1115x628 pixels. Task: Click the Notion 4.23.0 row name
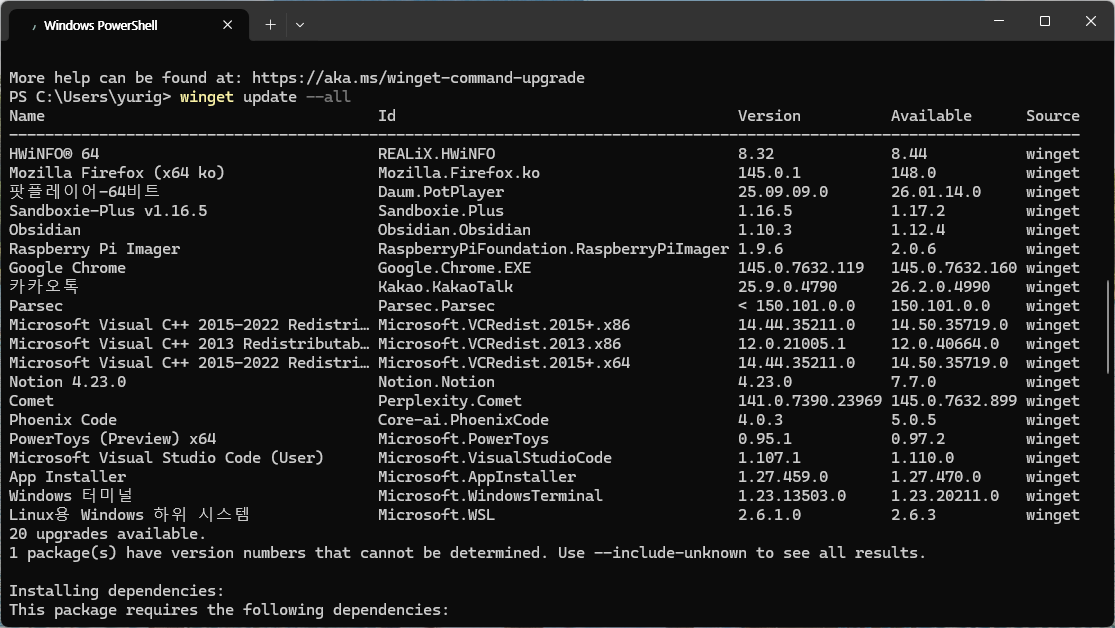click(x=67, y=382)
